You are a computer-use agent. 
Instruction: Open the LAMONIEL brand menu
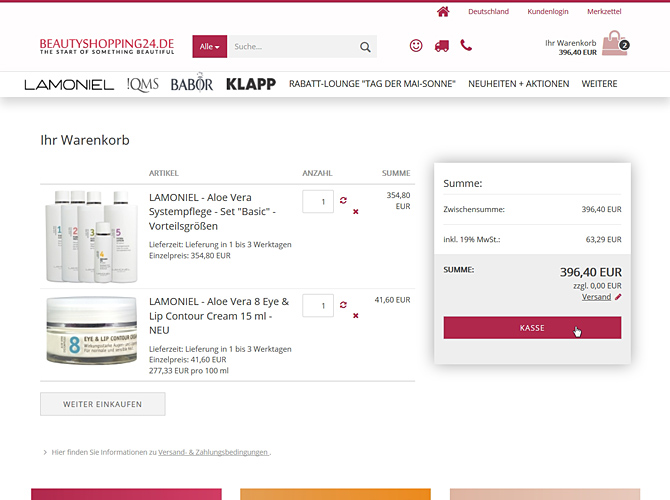coord(69,85)
